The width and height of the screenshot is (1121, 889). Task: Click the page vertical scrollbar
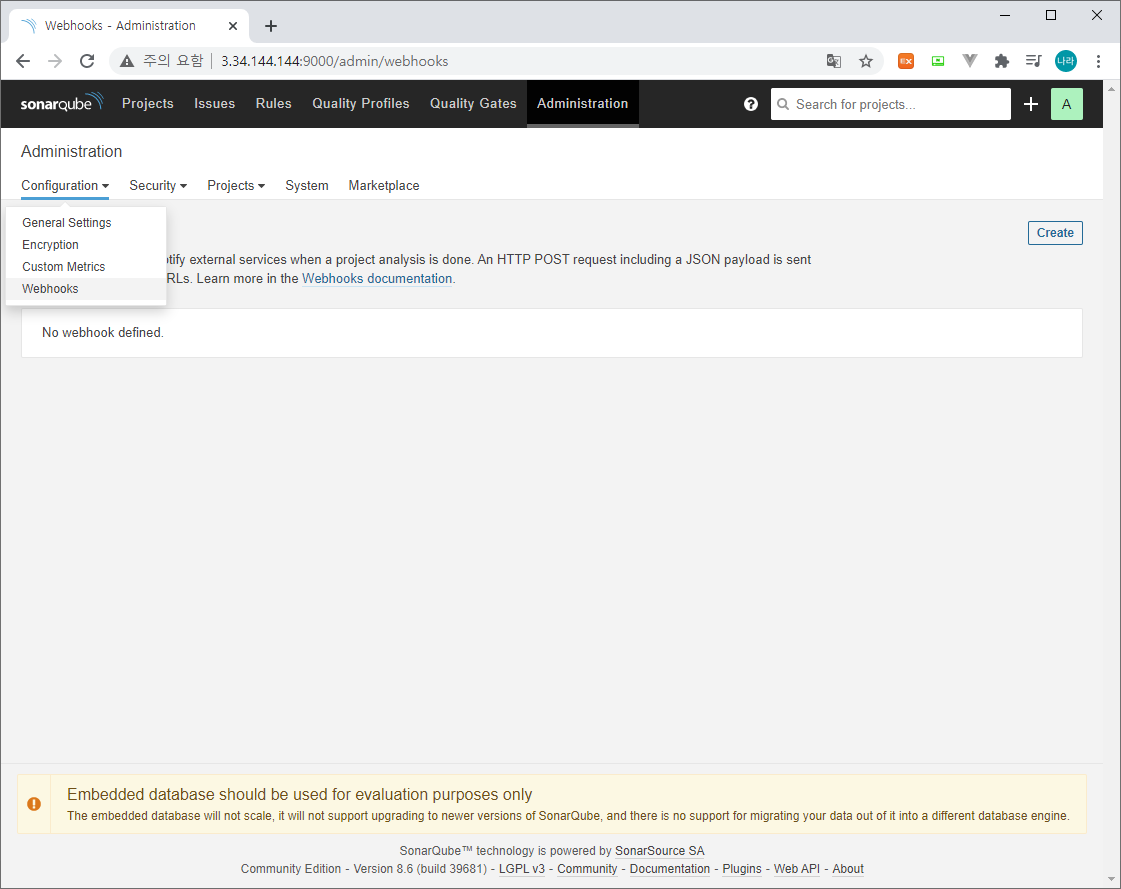pos(1112,484)
